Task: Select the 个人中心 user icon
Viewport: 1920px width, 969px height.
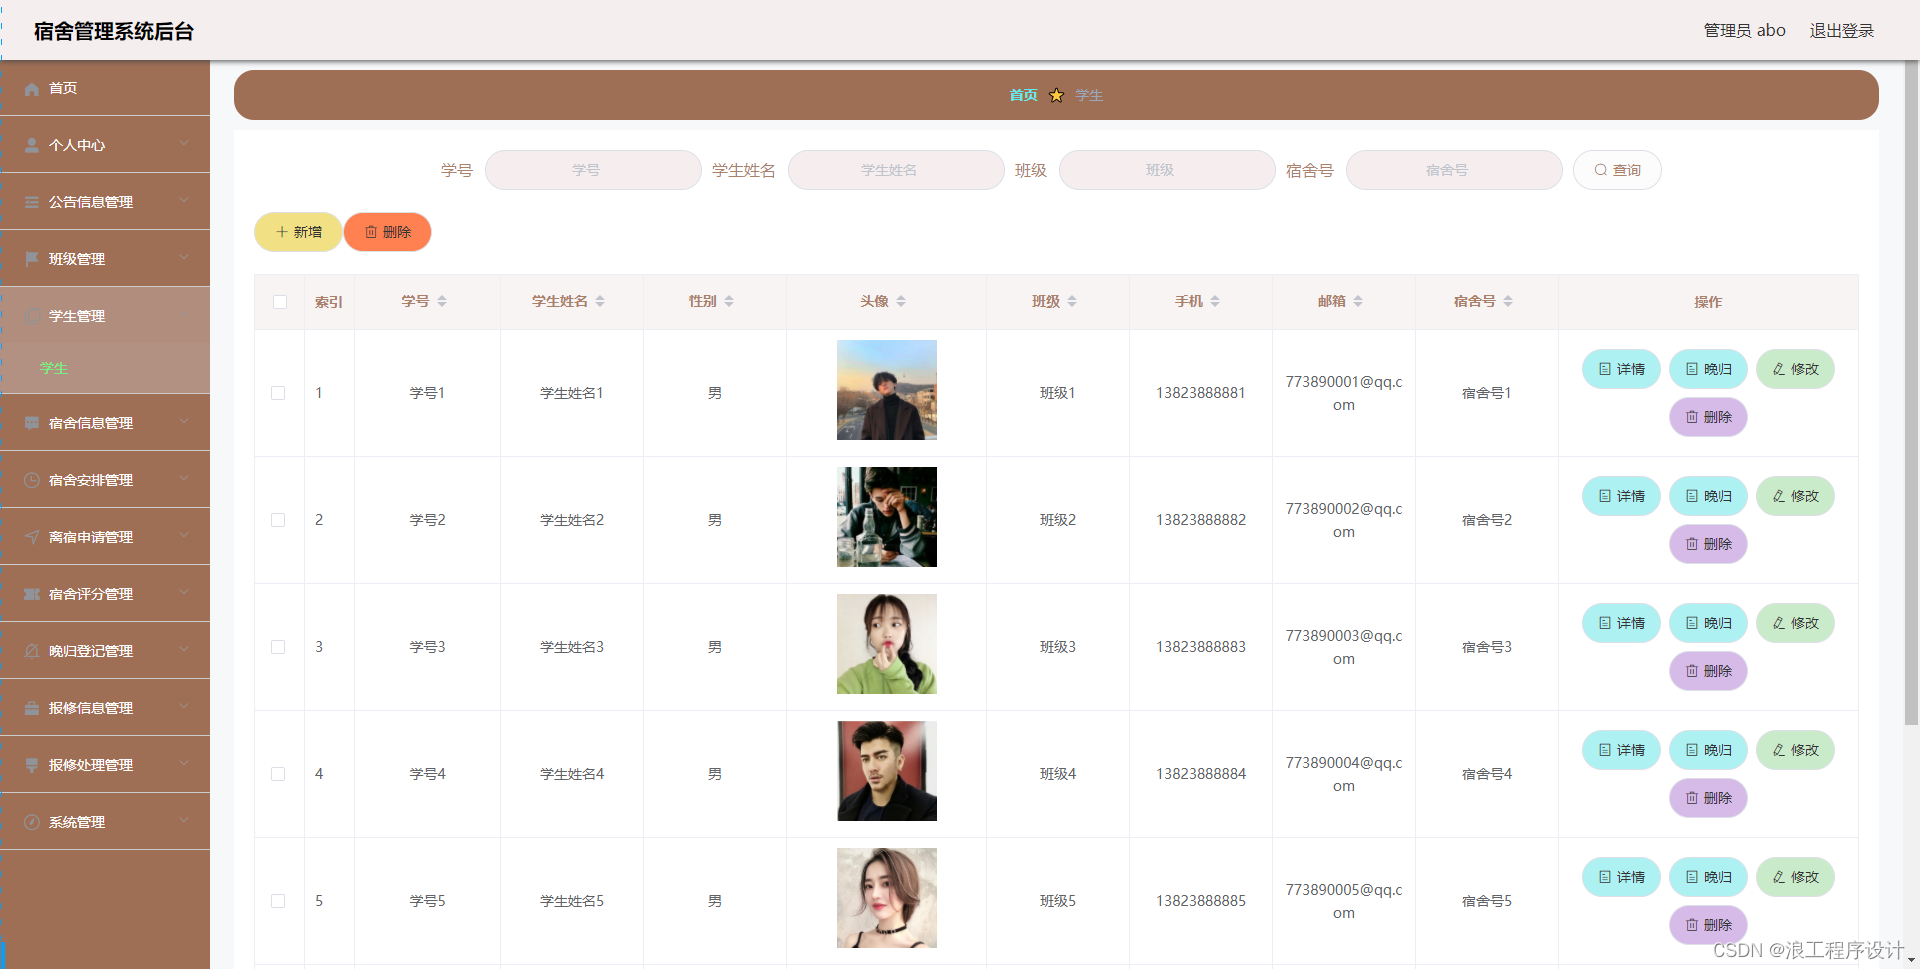Action: click(31, 145)
